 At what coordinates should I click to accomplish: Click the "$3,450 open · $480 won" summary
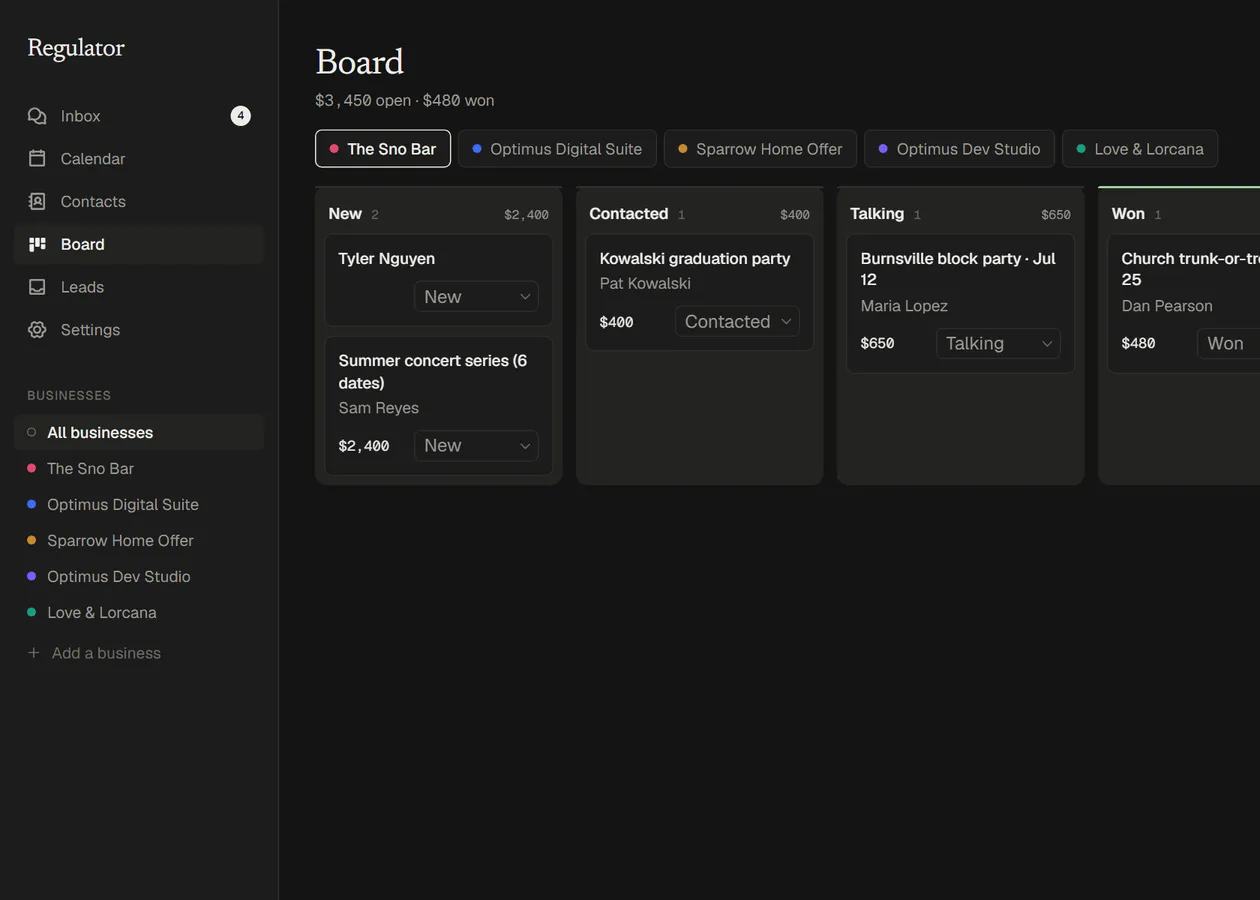(405, 101)
